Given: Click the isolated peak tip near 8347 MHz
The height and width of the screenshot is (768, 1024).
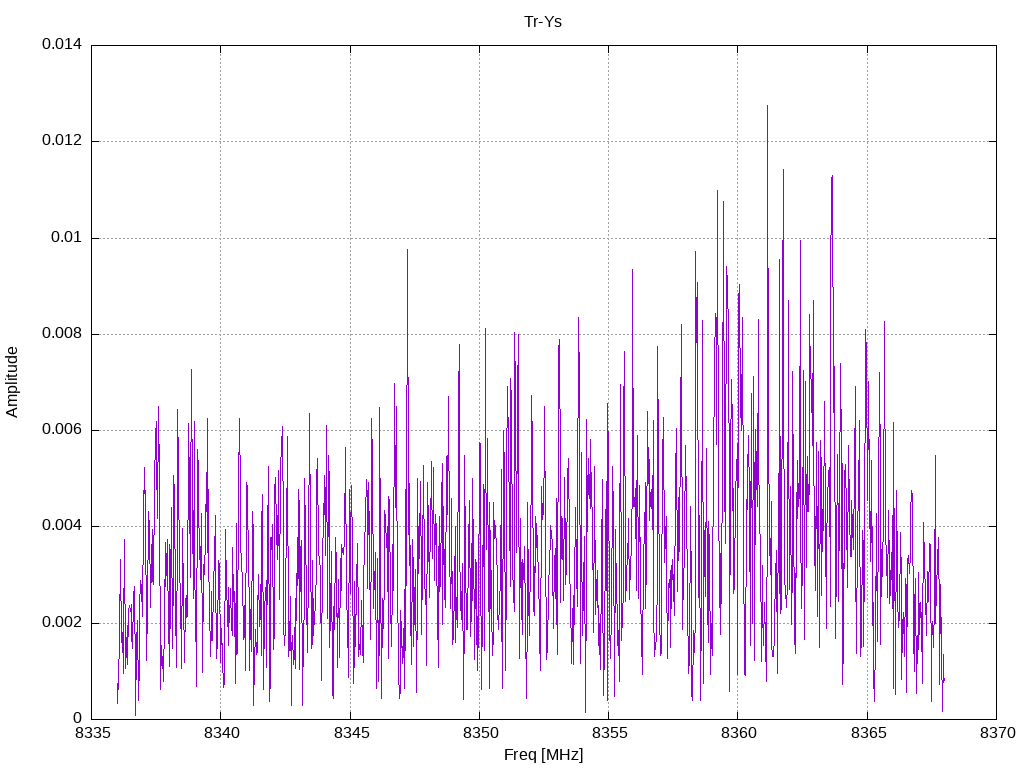Looking at the screenshot, I should coord(408,251).
